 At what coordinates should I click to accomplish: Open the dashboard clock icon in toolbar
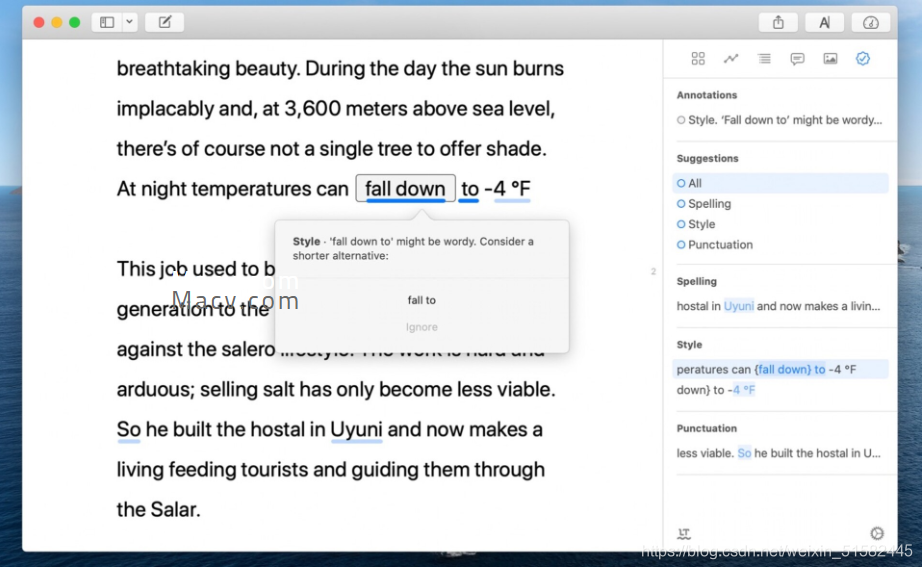coord(871,22)
